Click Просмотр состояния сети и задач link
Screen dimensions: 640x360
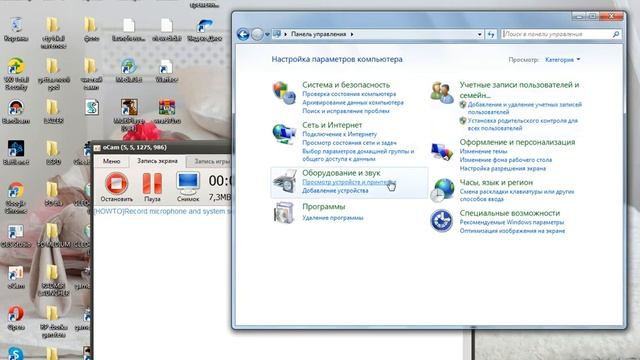(349, 143)
